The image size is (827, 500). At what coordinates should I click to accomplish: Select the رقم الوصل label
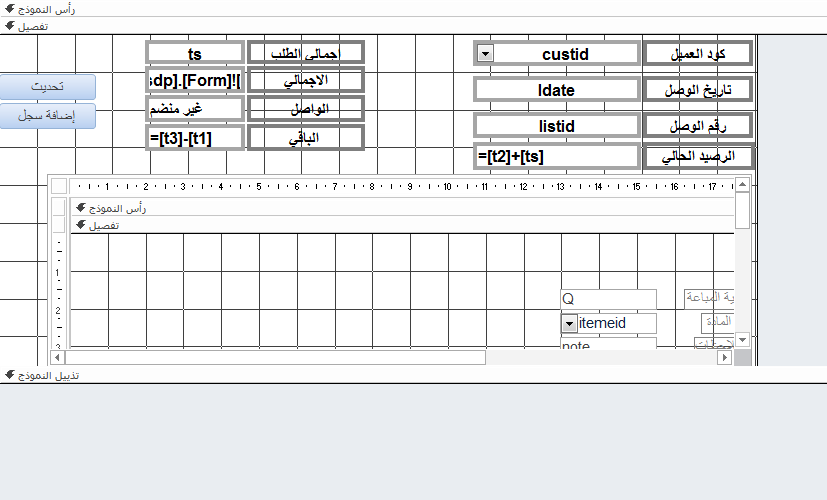[x=697, y=126]
